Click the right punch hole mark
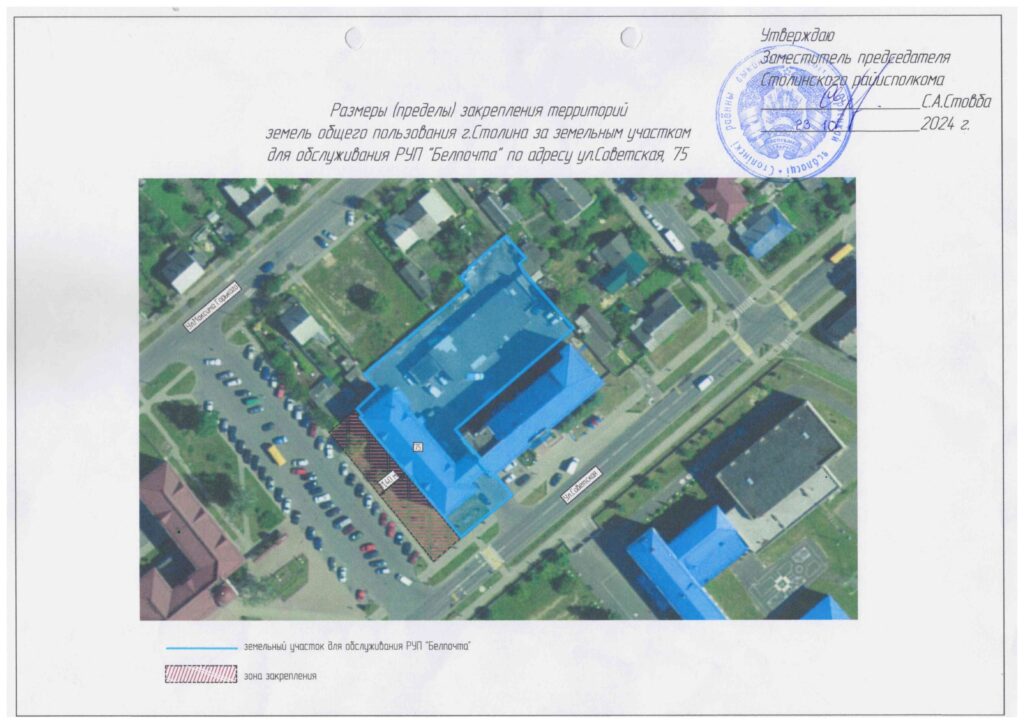Image resolution: width=1024 pixels, height=724 pixels. click(630, 38)
